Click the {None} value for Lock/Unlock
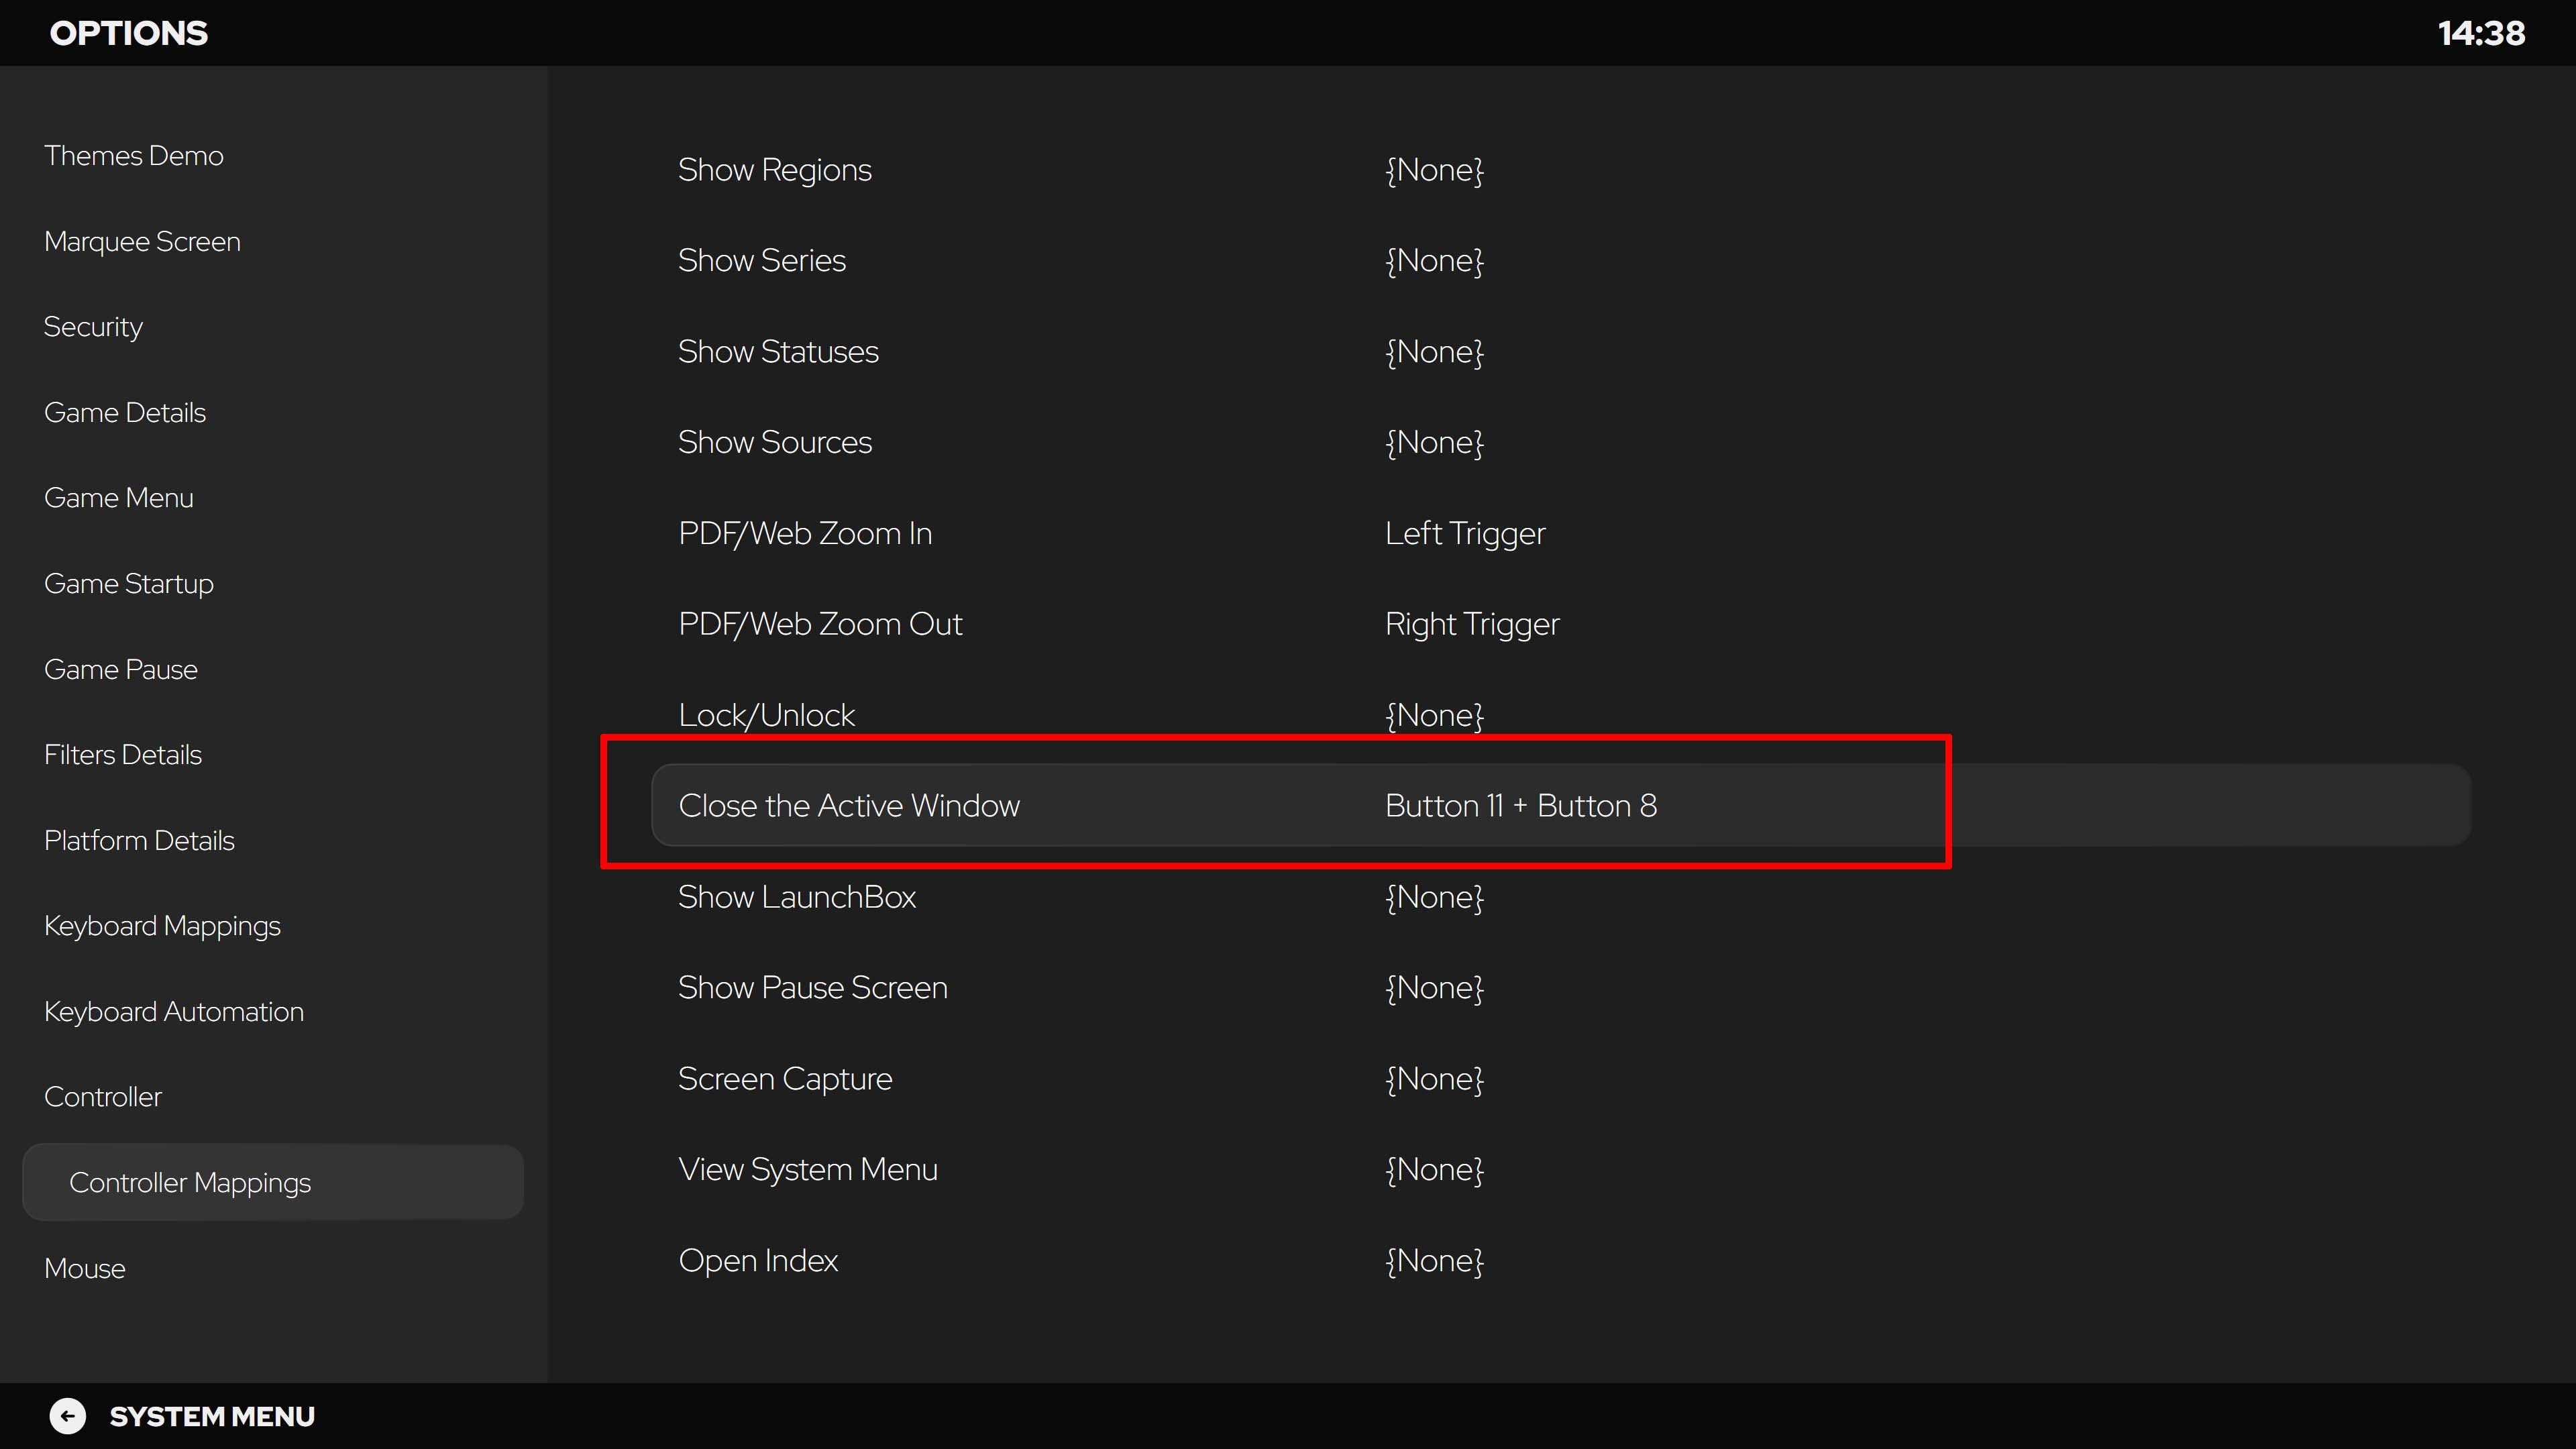 point(1434,715)
